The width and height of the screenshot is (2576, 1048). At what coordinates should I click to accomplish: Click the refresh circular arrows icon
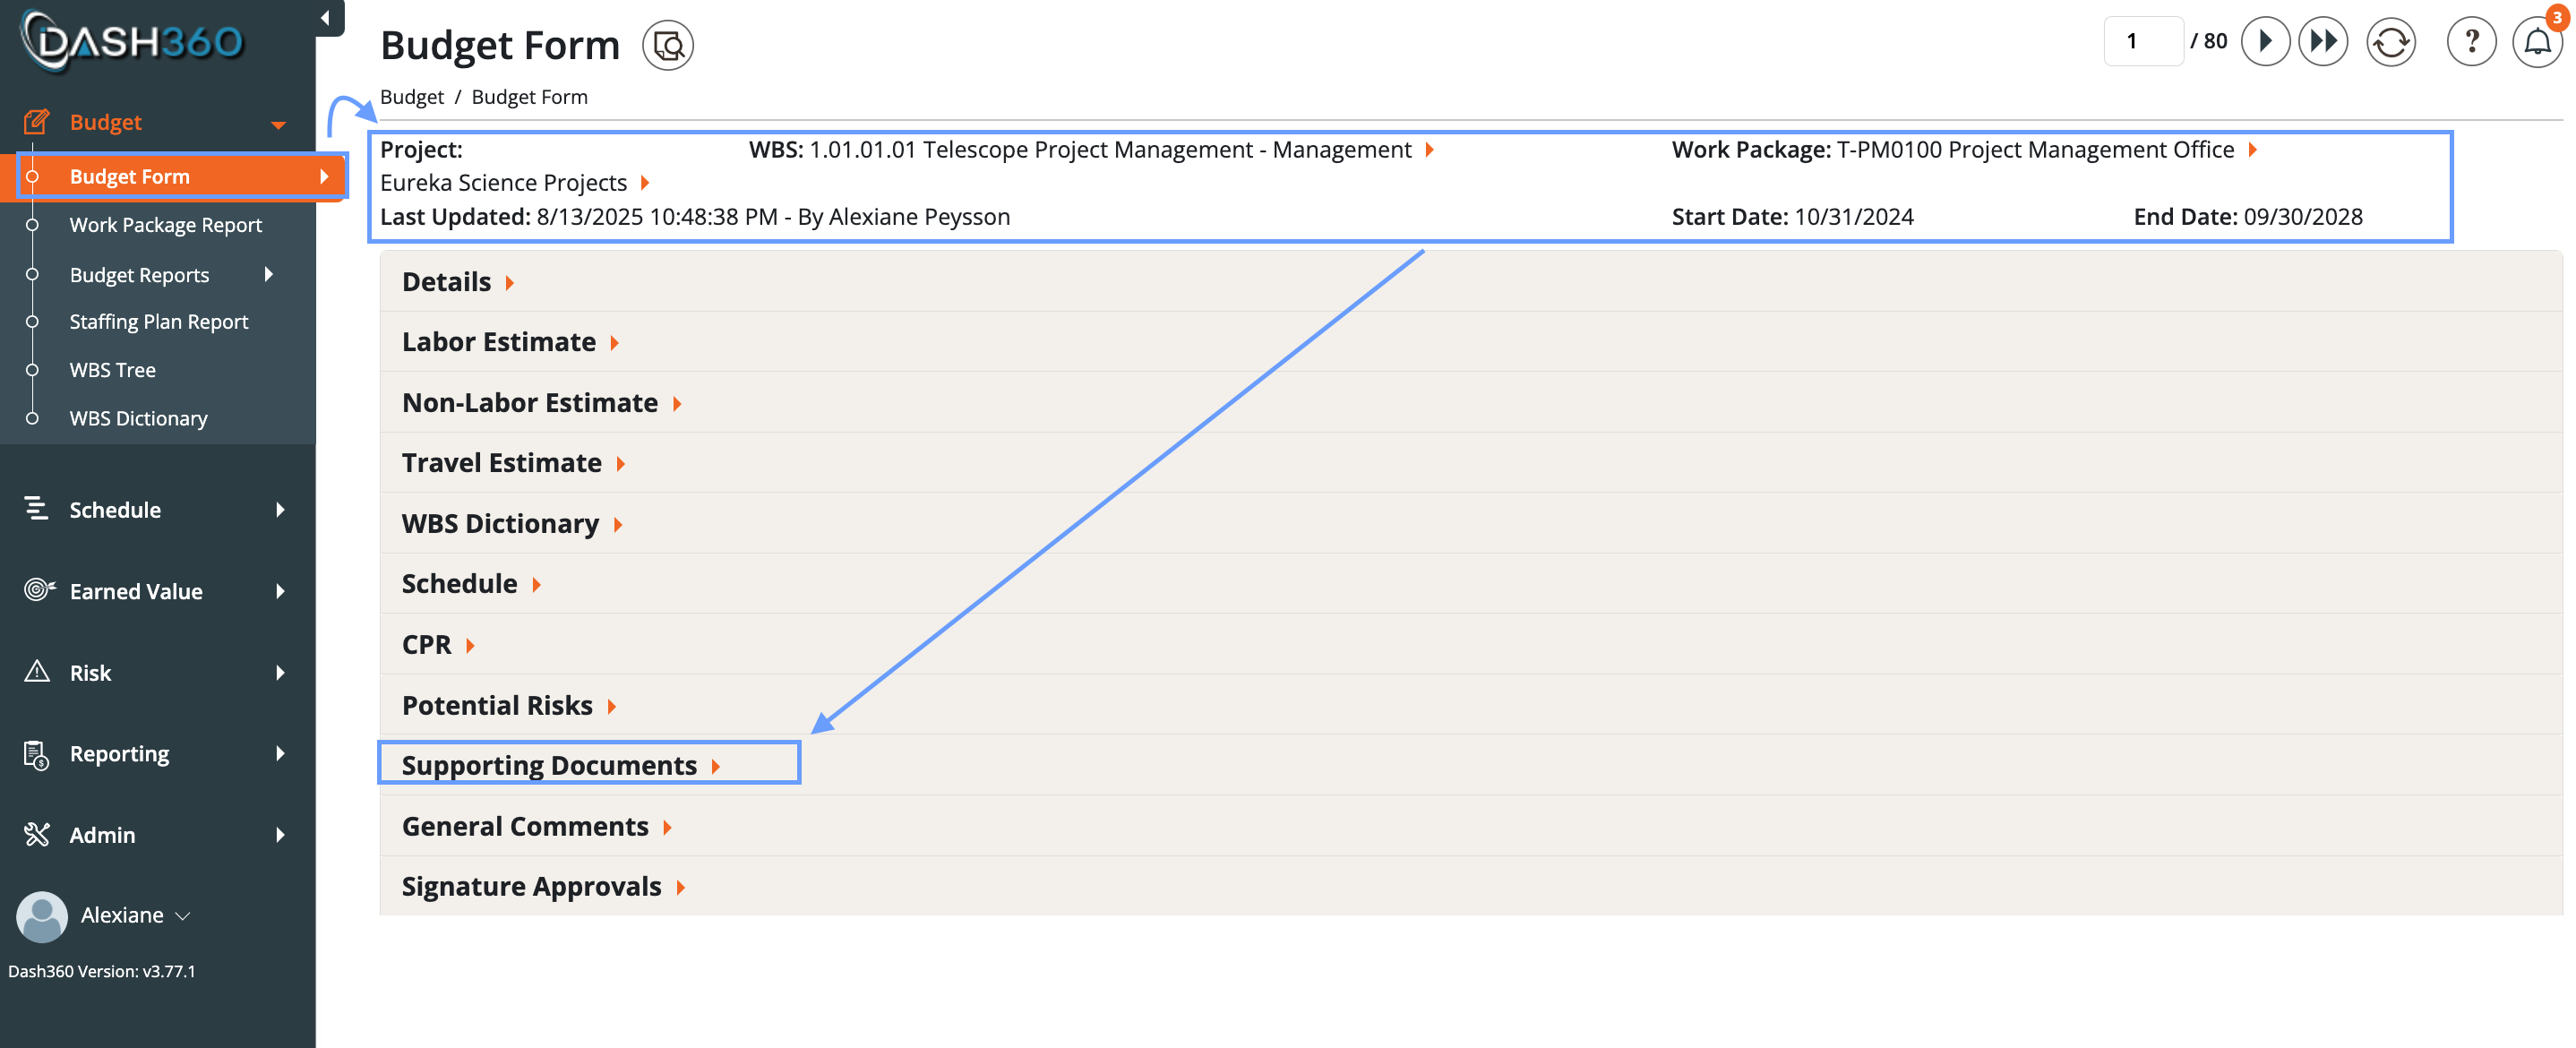[x=2390, y=42]
